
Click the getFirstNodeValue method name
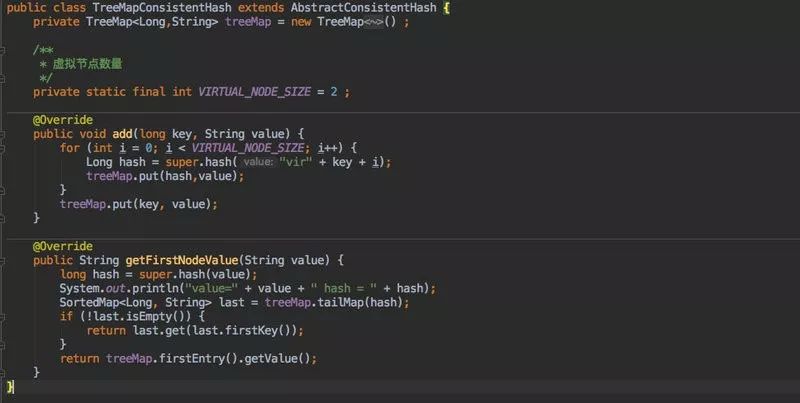[x=182, y=260]
